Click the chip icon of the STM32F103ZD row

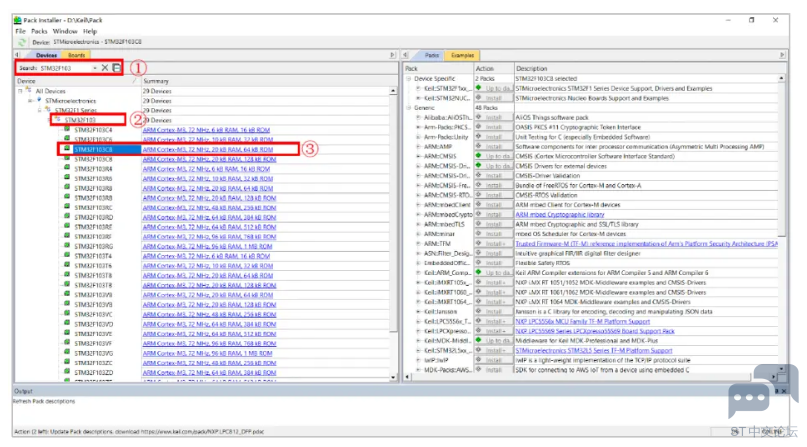[x=67, y=372]
